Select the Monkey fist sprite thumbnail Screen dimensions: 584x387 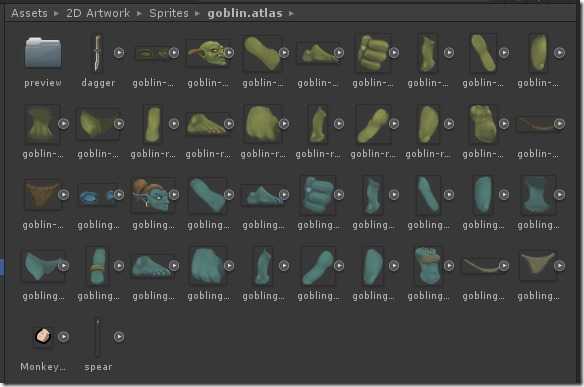(42, 336)
